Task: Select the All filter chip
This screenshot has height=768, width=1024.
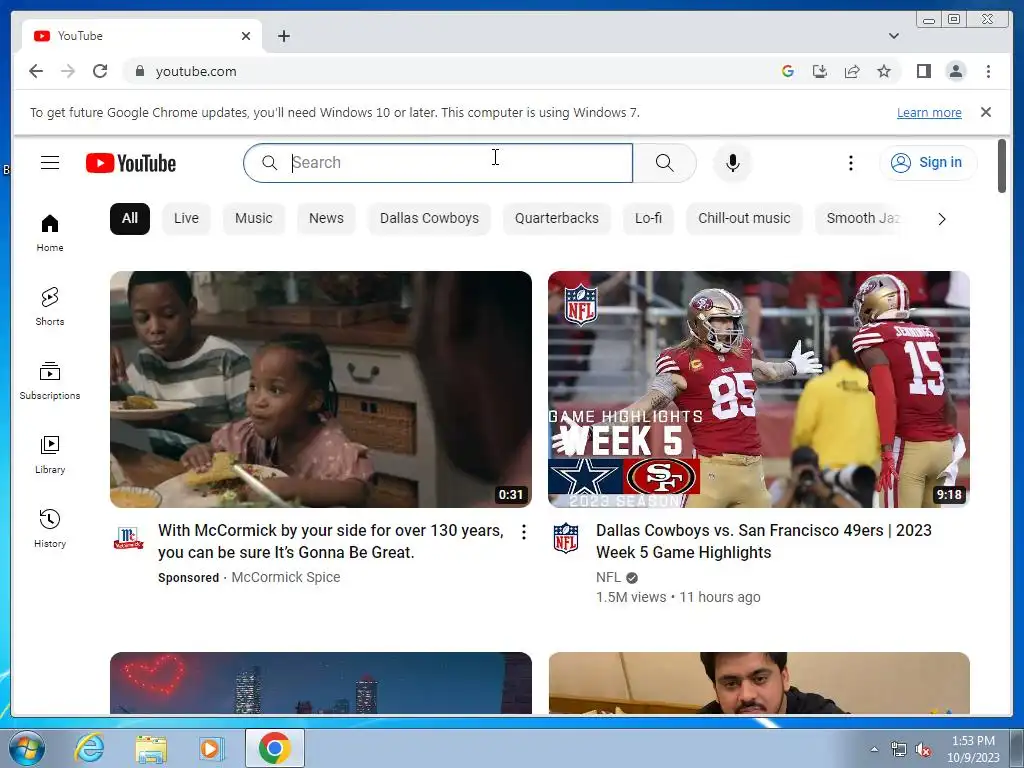Action: [130, 218]
